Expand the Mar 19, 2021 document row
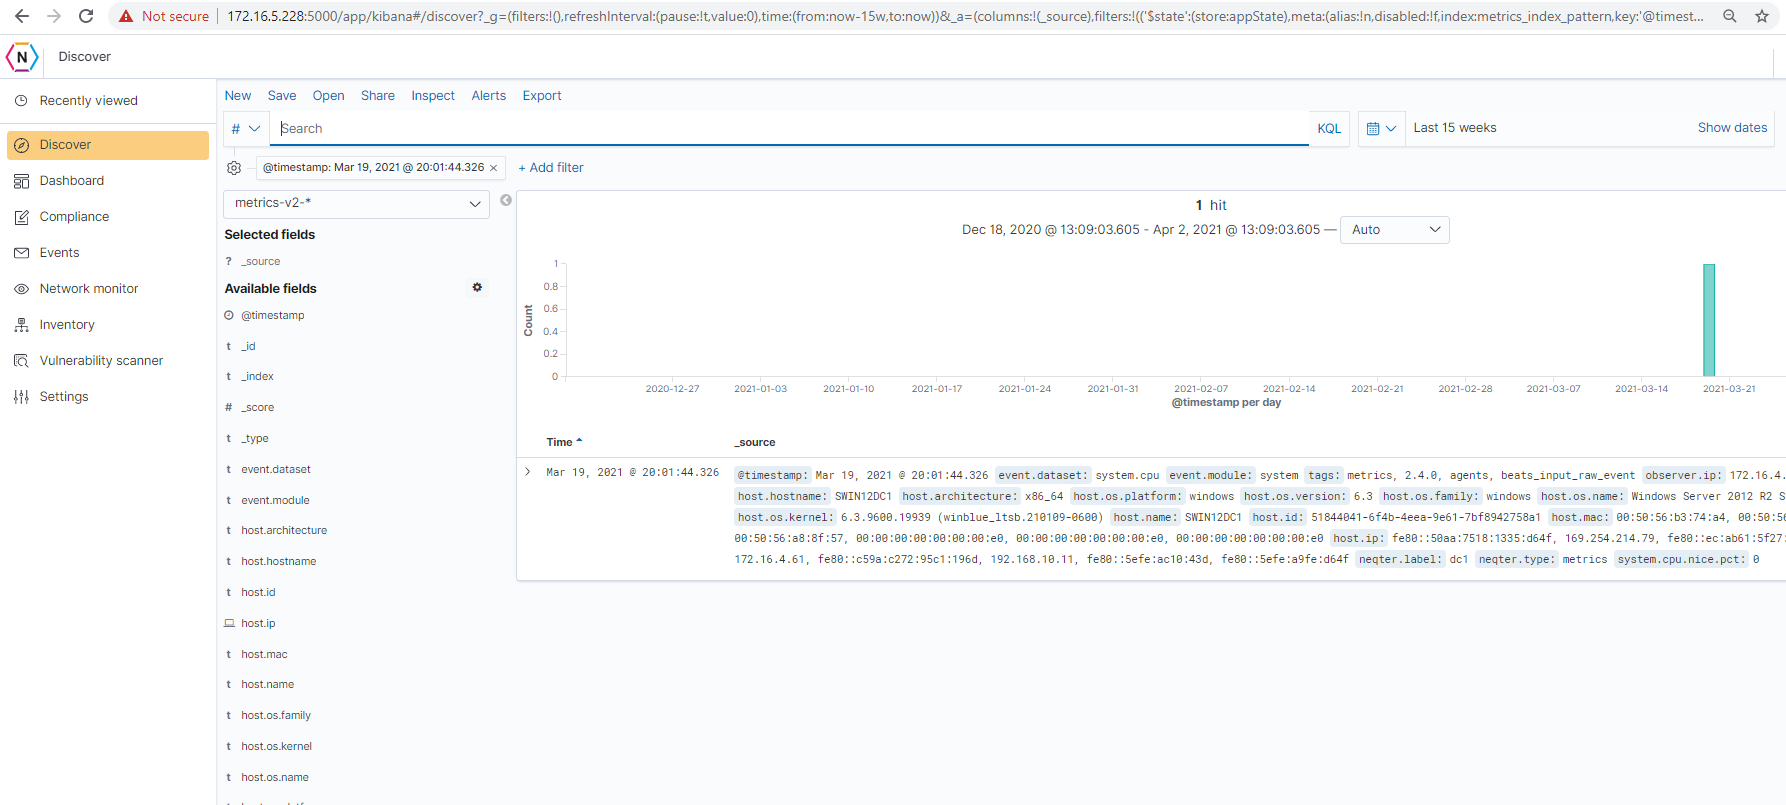The width and height of the screenshot is (1786, 805). point(528,472)
